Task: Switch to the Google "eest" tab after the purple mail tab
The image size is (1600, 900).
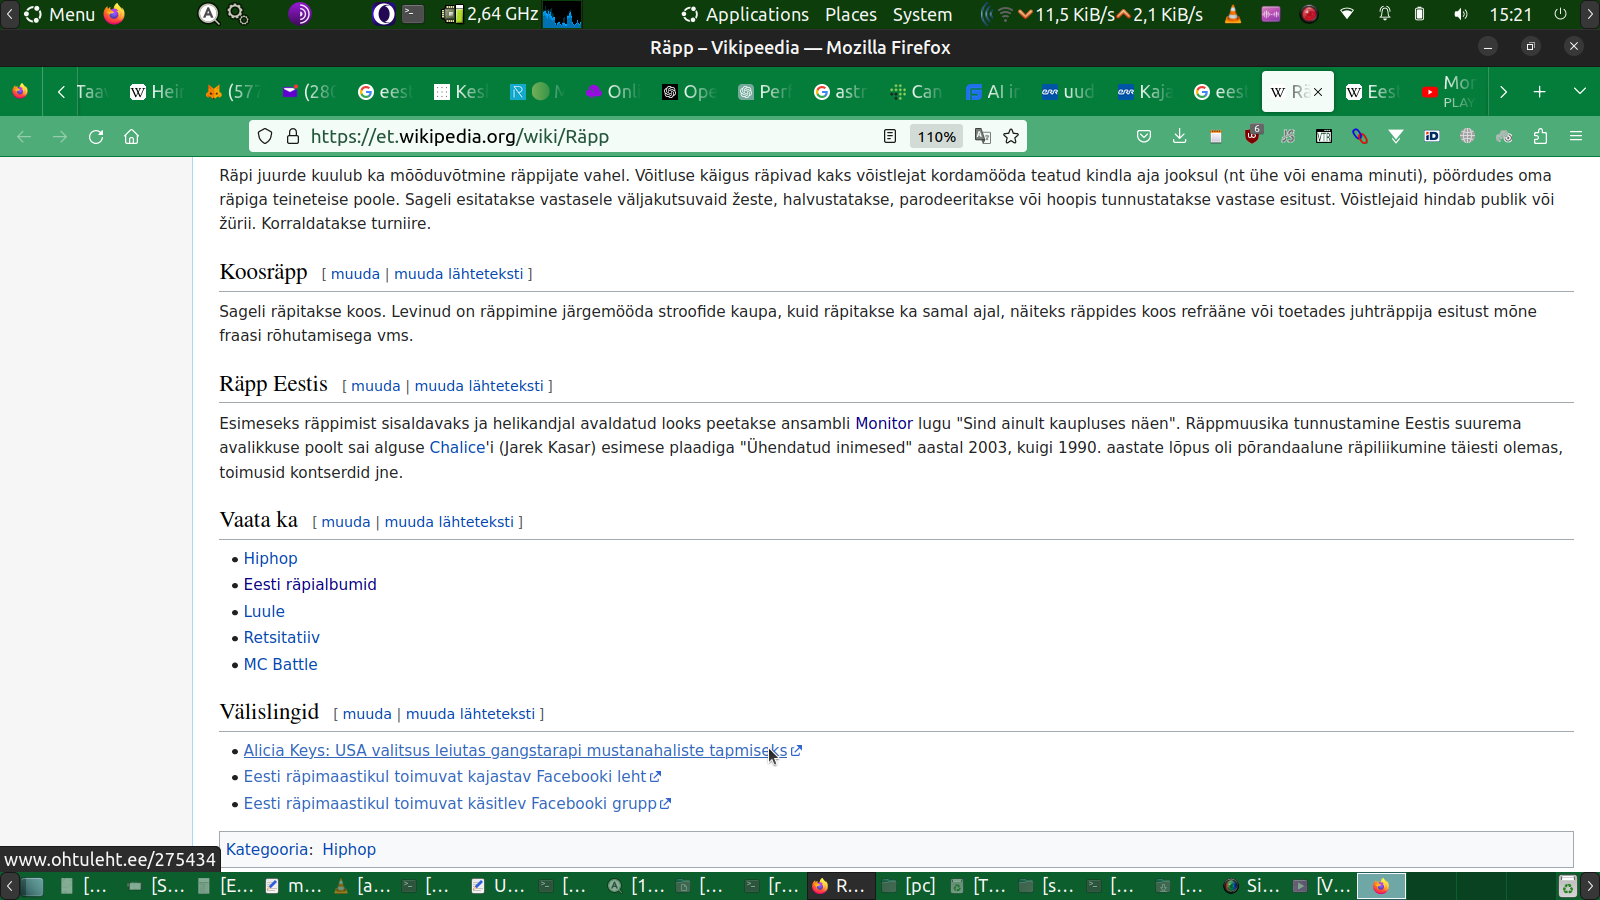Action: point(383,92)
